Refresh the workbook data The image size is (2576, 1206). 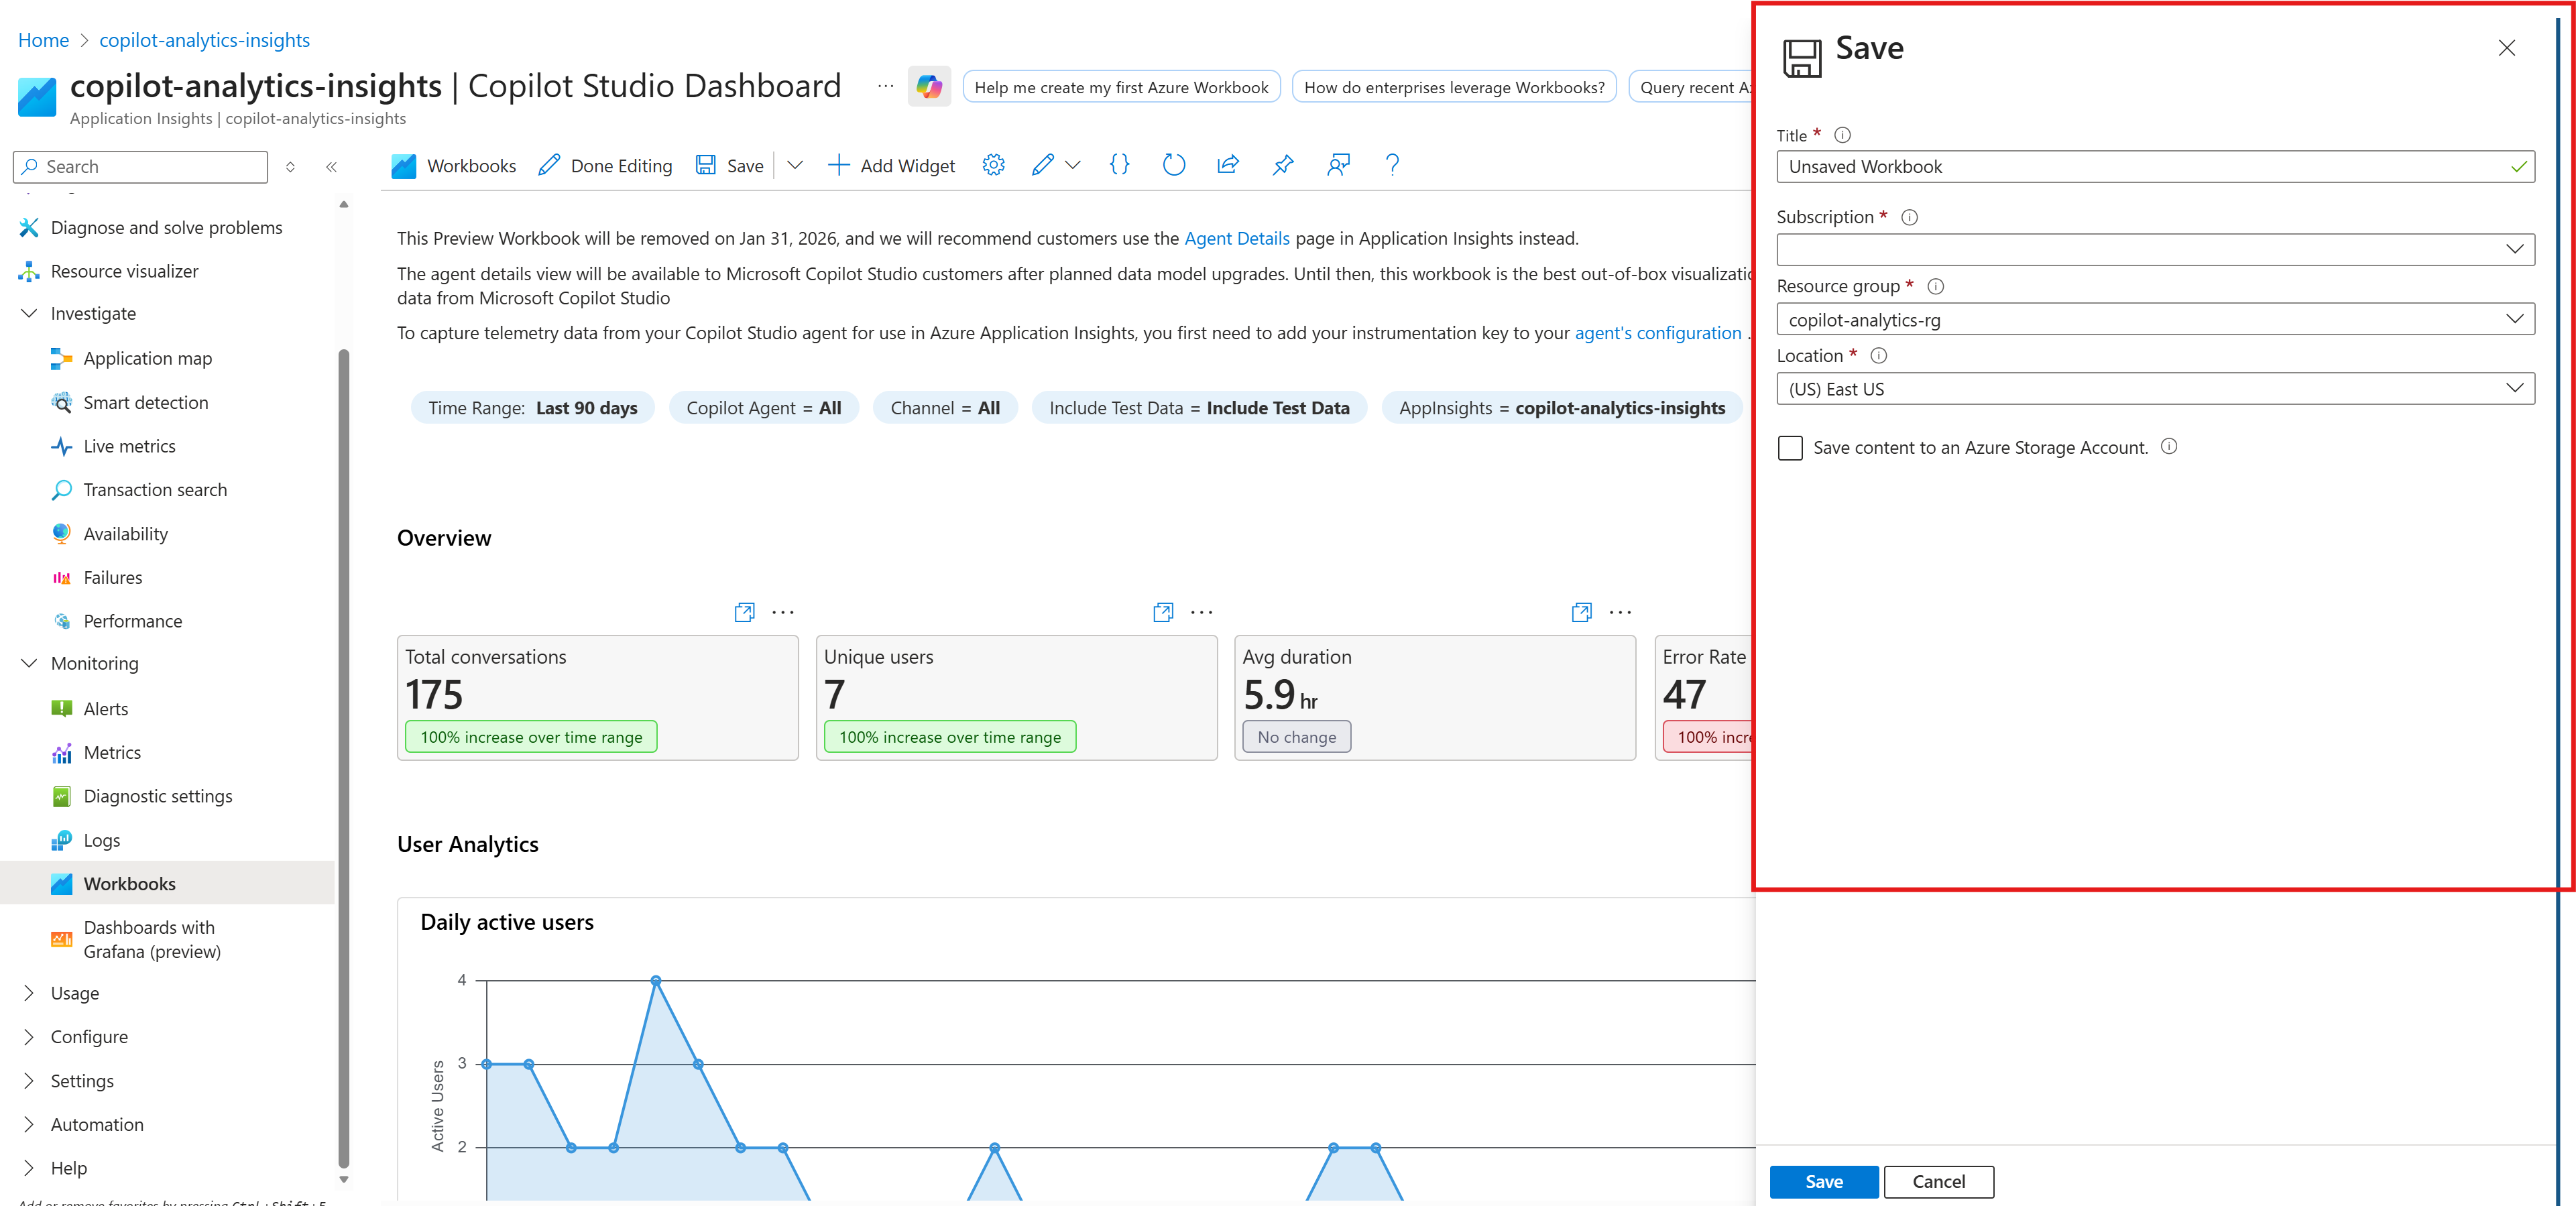[x=1173, y=165]
